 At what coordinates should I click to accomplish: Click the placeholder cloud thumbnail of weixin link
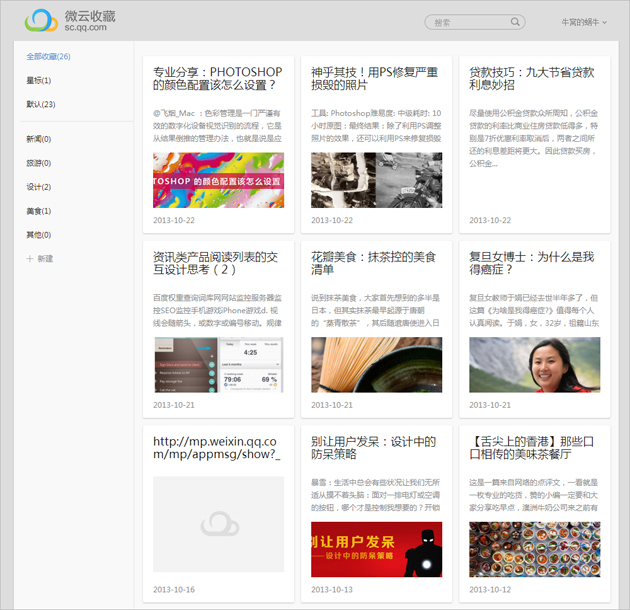pos(218,523)
